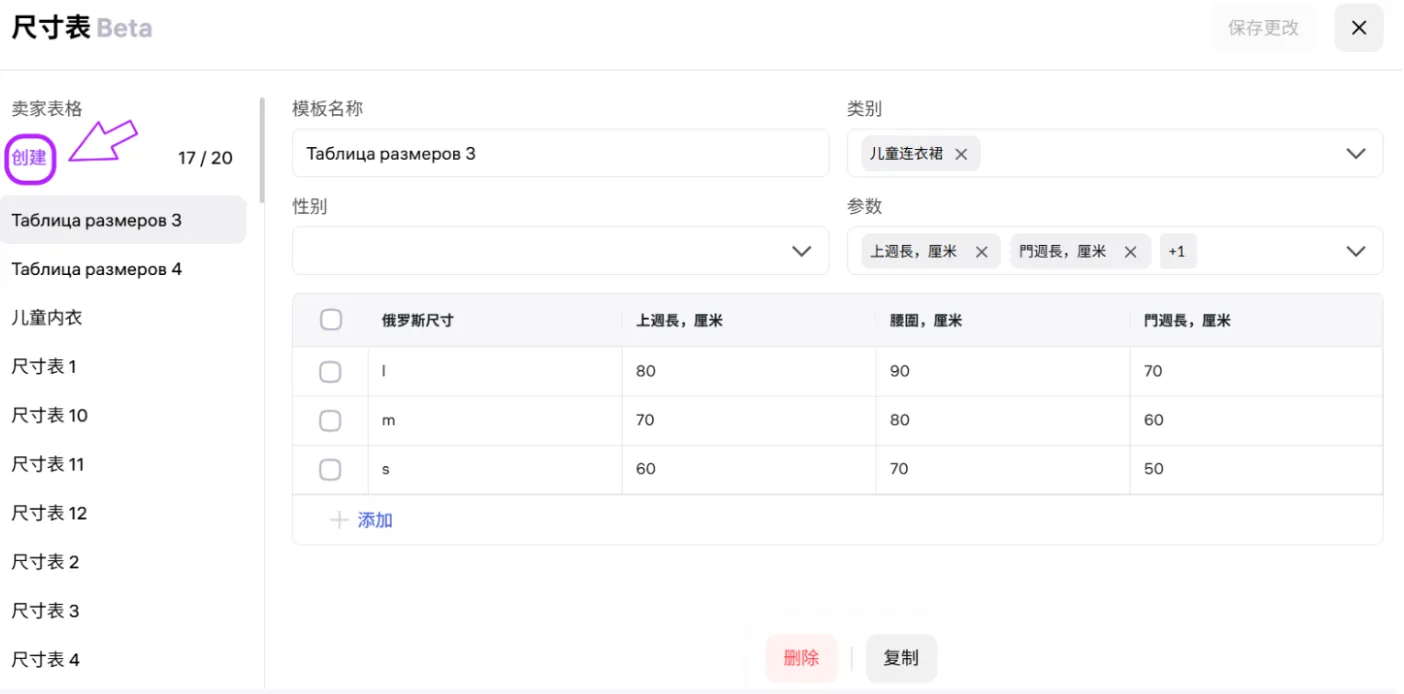The image size is (1404, 694).
Task: Click the 创建 link
Action: click(x=29, y=158)
